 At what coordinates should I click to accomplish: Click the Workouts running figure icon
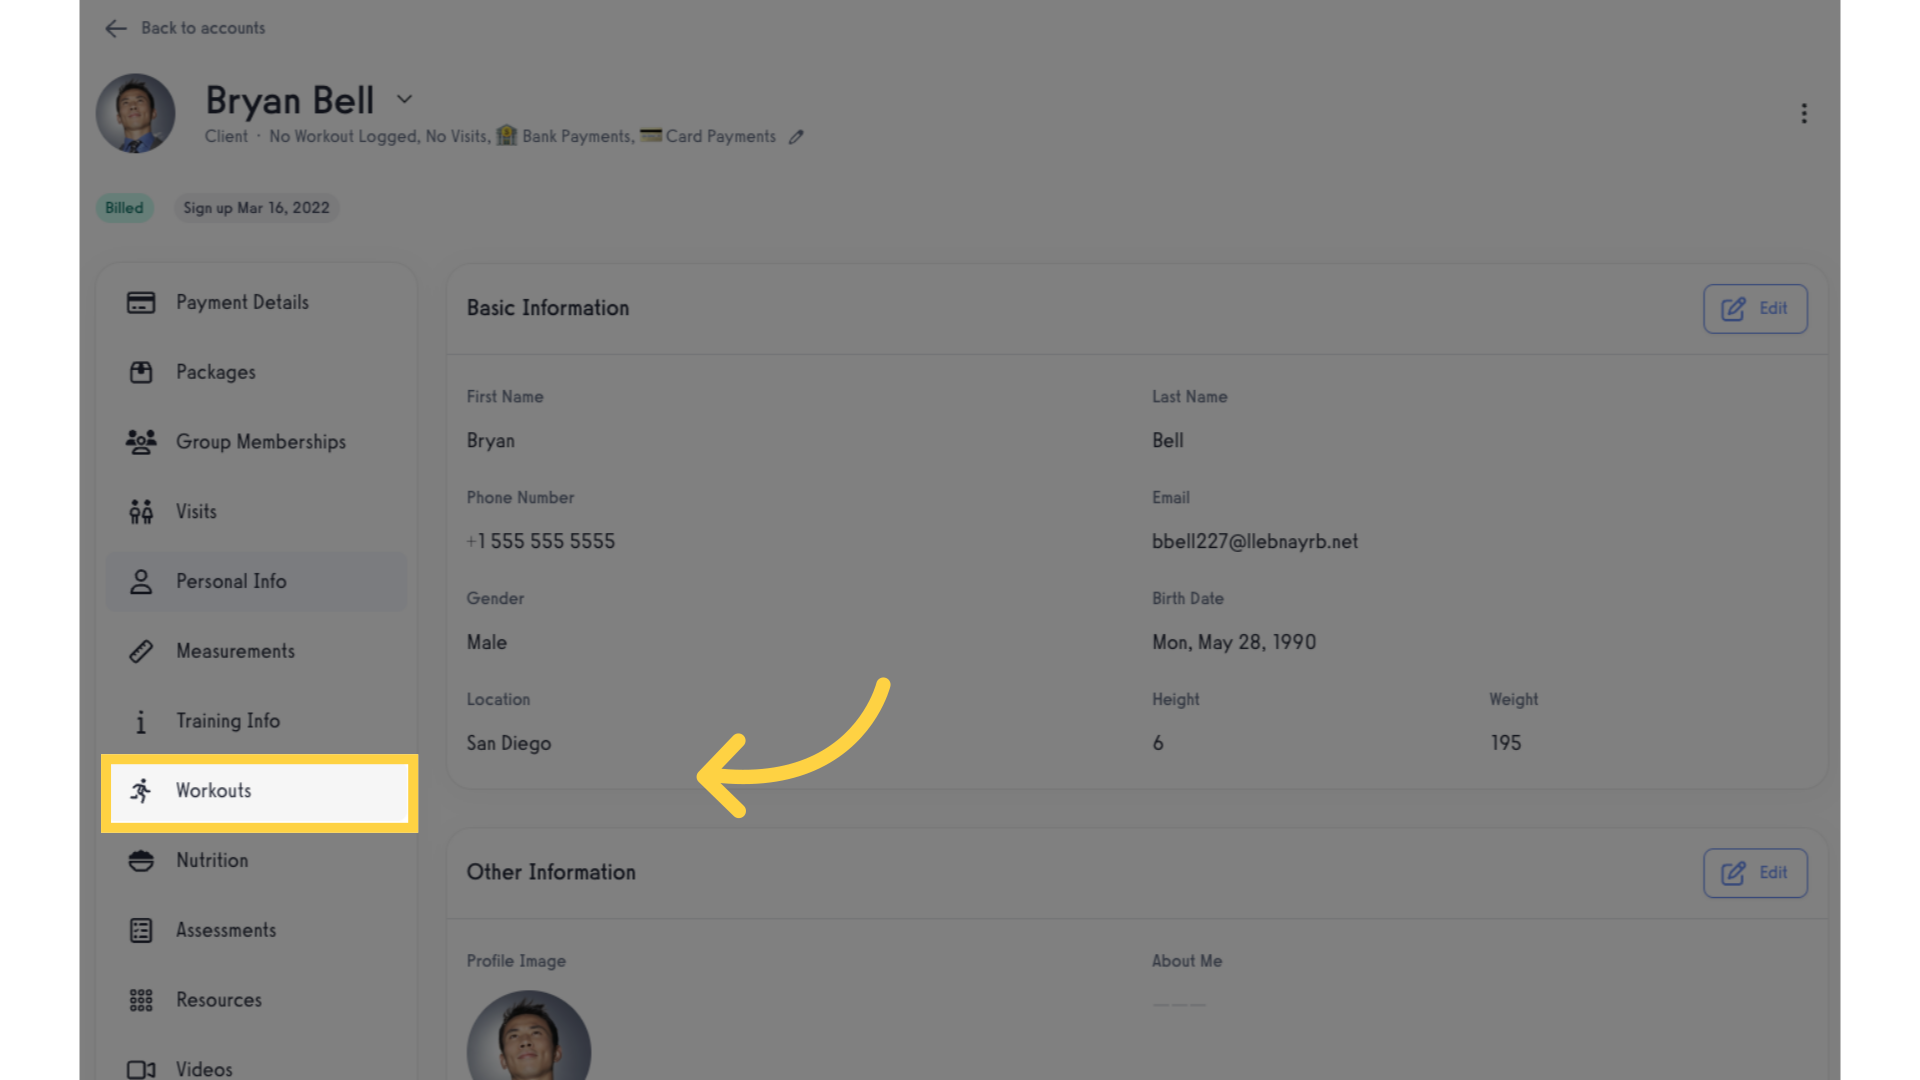[x=141, y=791]
